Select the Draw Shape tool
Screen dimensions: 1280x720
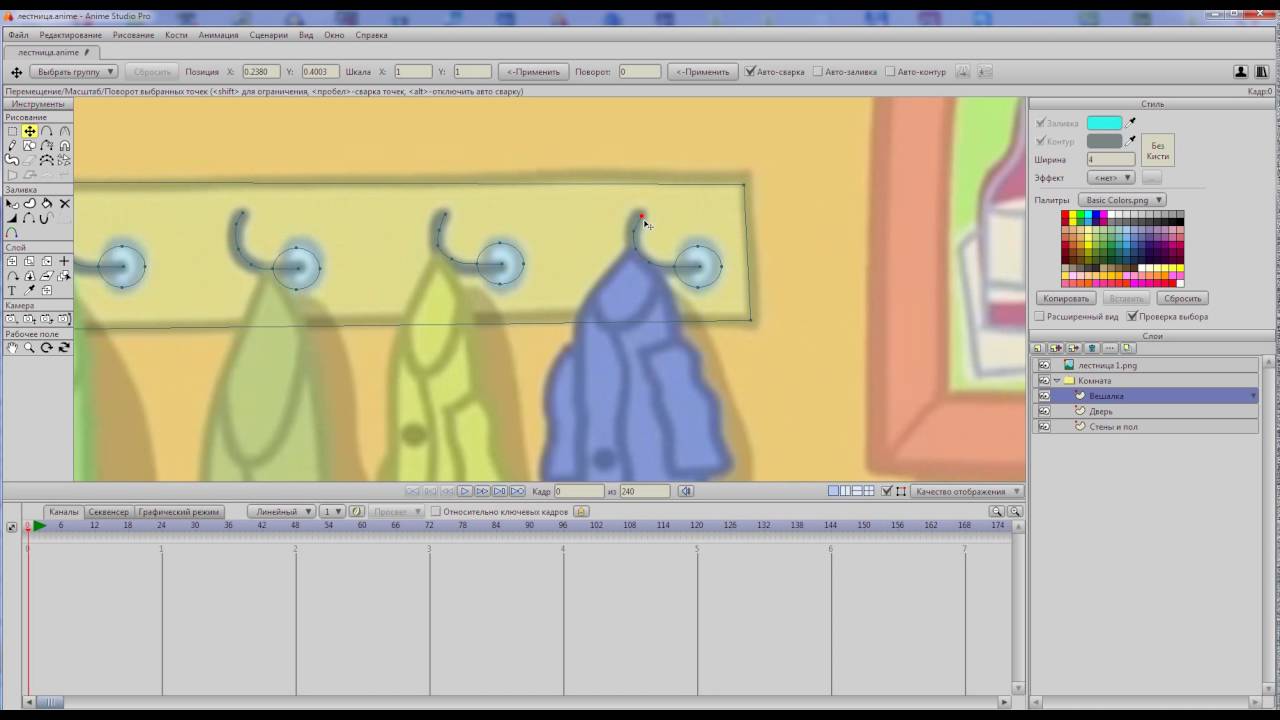coord(30,145)
